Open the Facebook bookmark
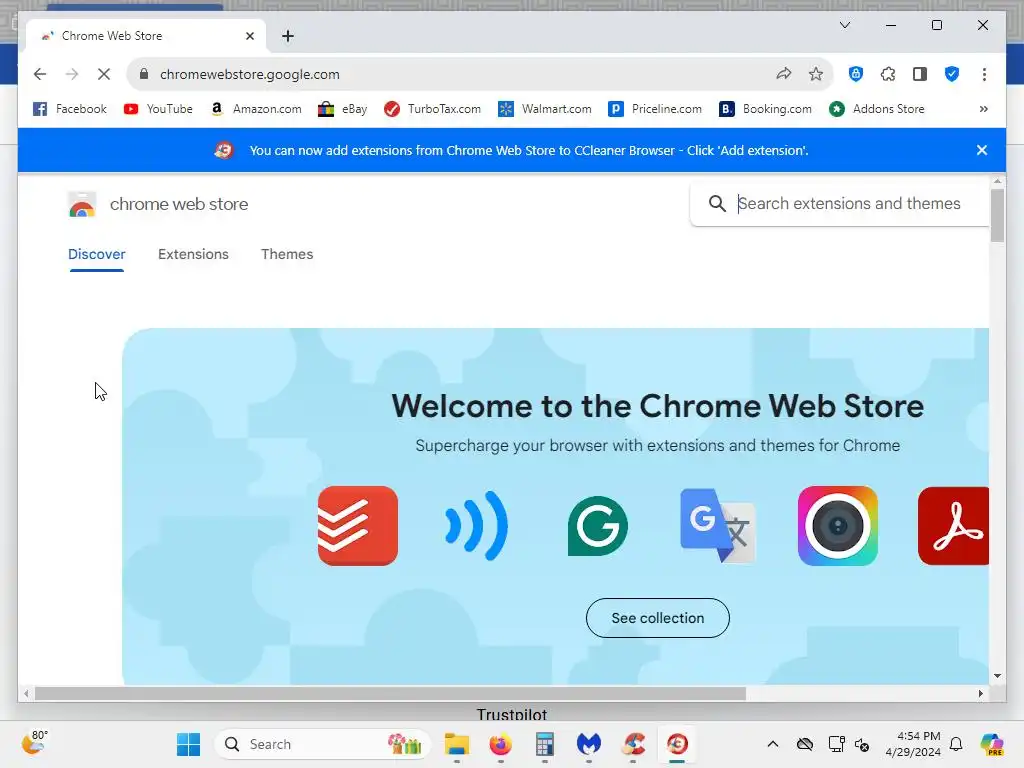Screen dimensions: 1024x768 pyautogui.click(x=70, y=109)
